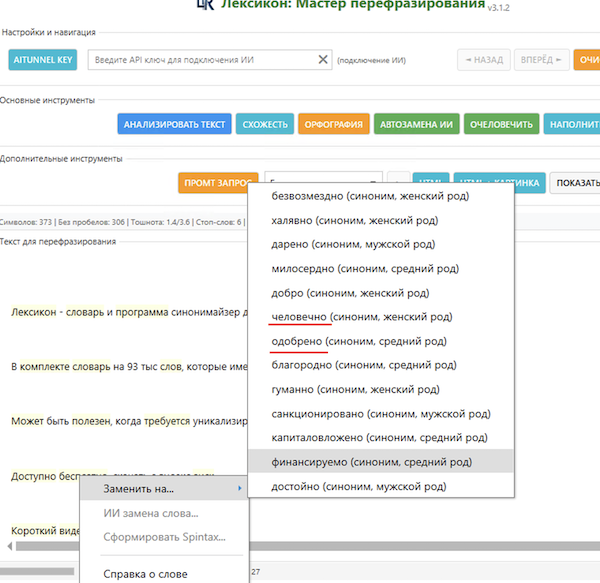Run the ОРФОГРАФИЯ spell check
The image size is (600, 583).
point(331,124)
